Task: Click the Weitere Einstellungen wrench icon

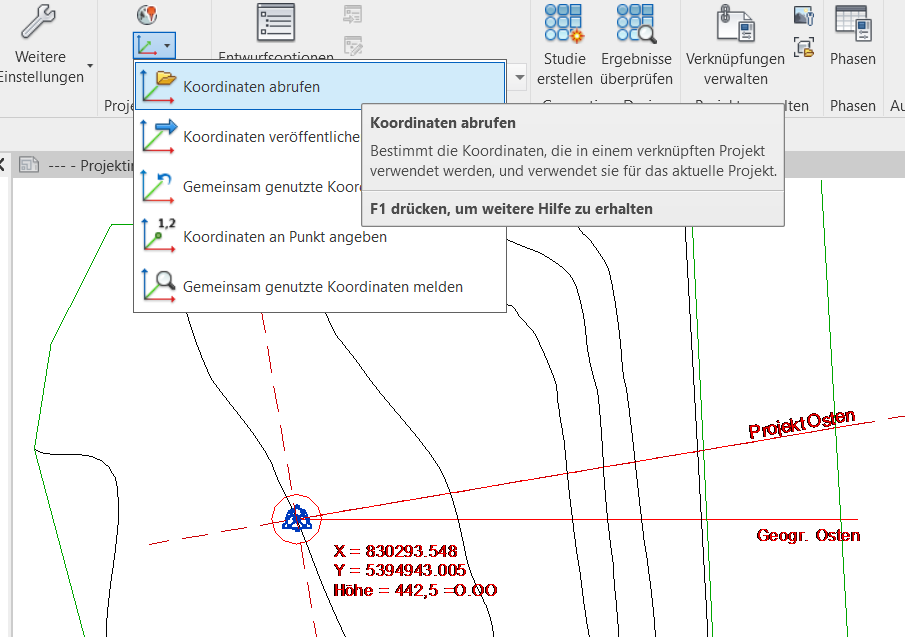Action: 39,22
